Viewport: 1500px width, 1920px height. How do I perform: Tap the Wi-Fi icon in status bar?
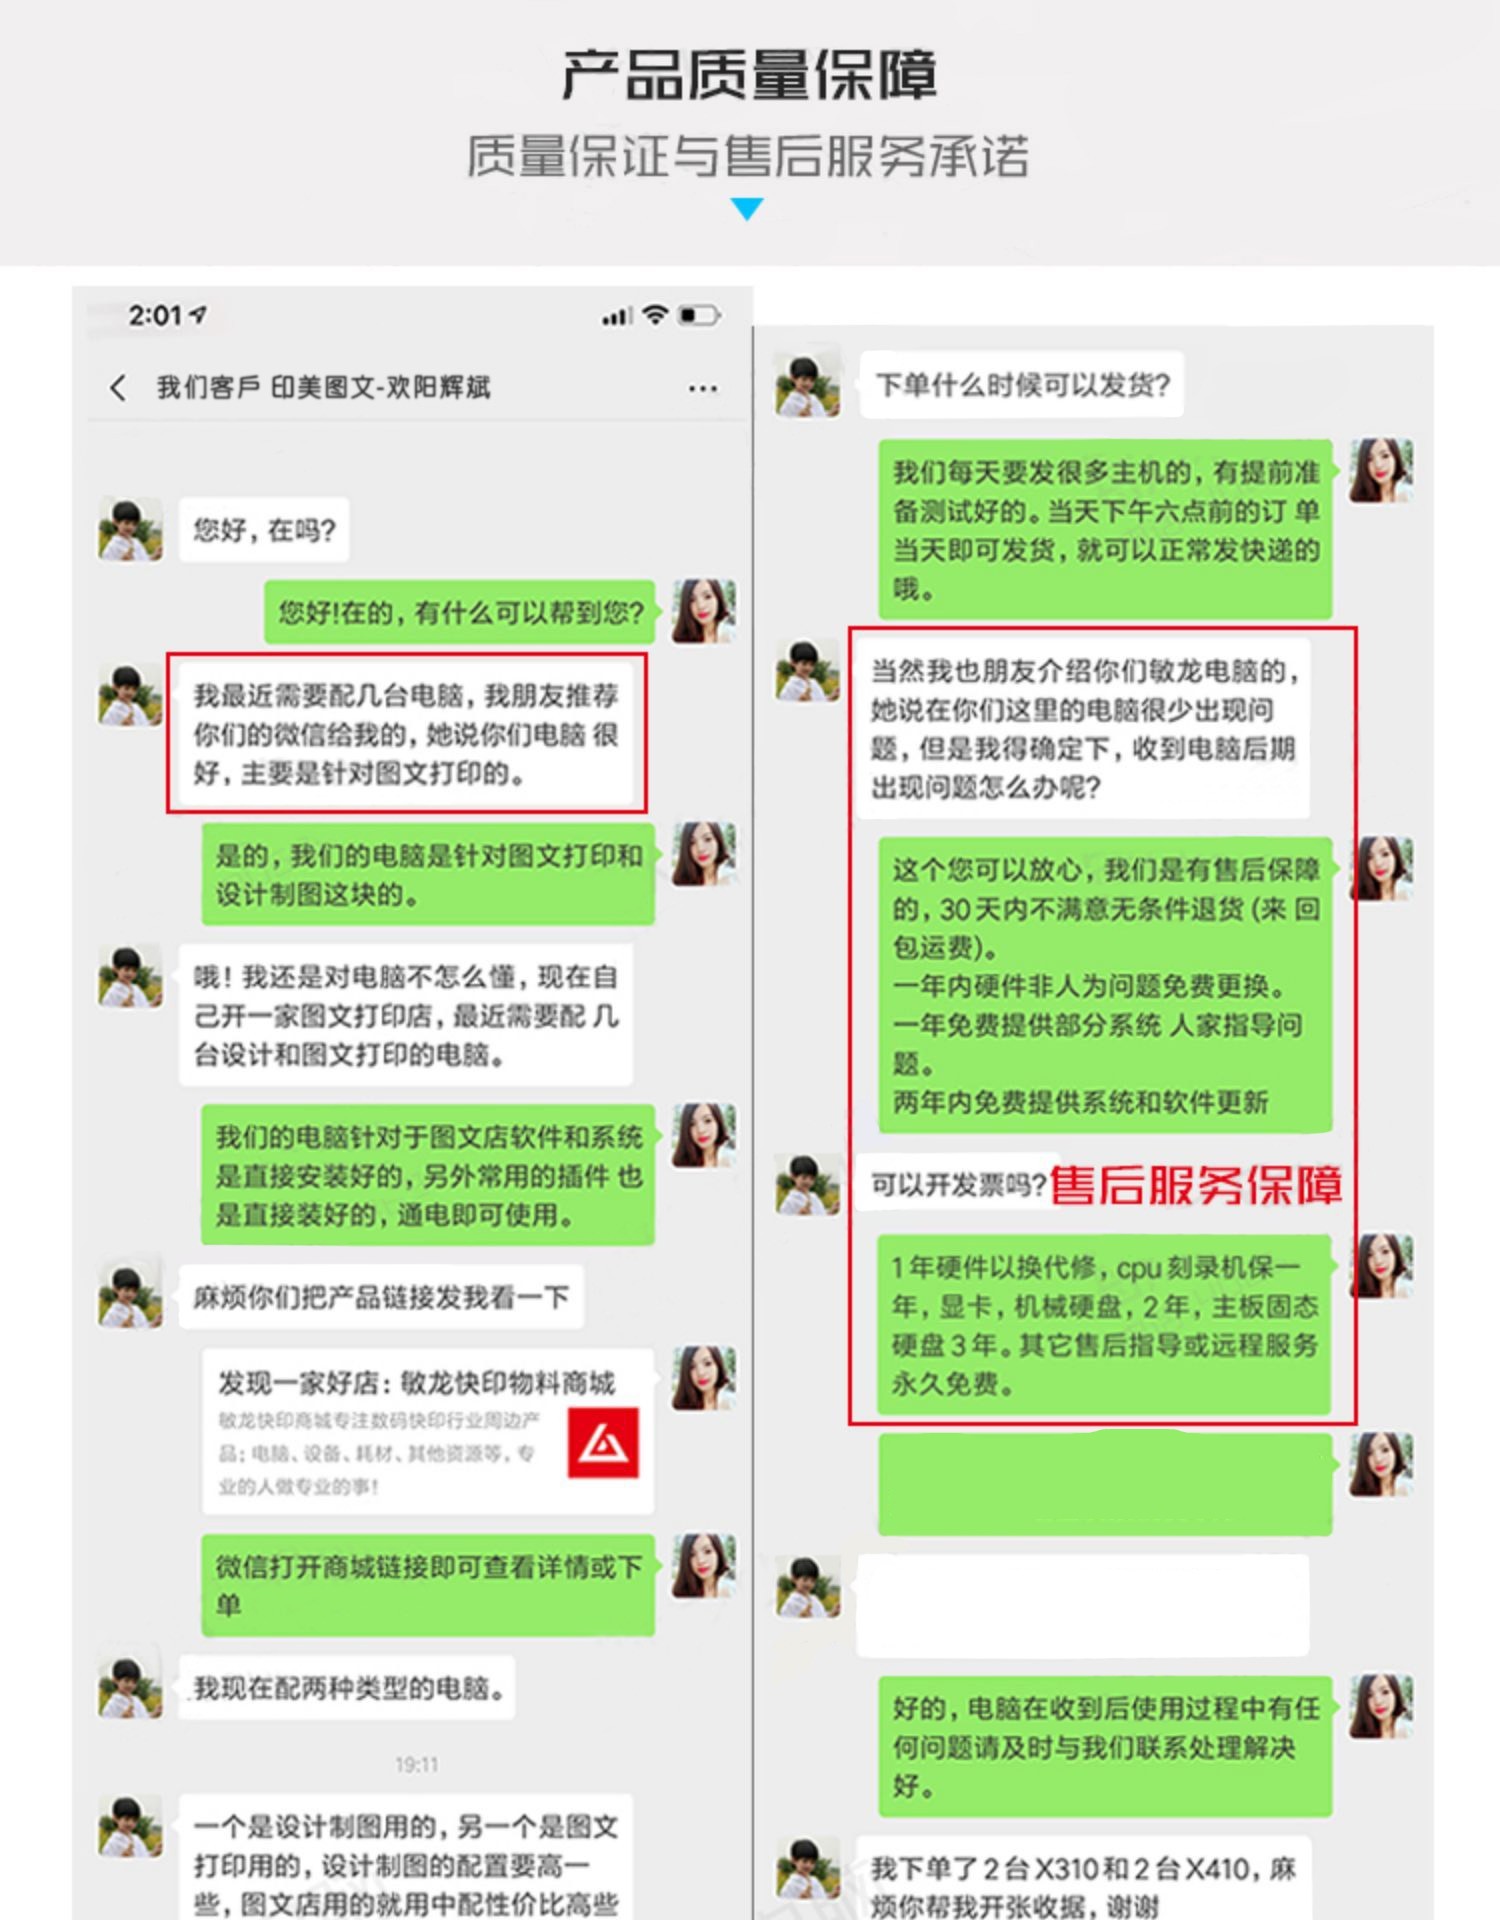click(655, 315)
